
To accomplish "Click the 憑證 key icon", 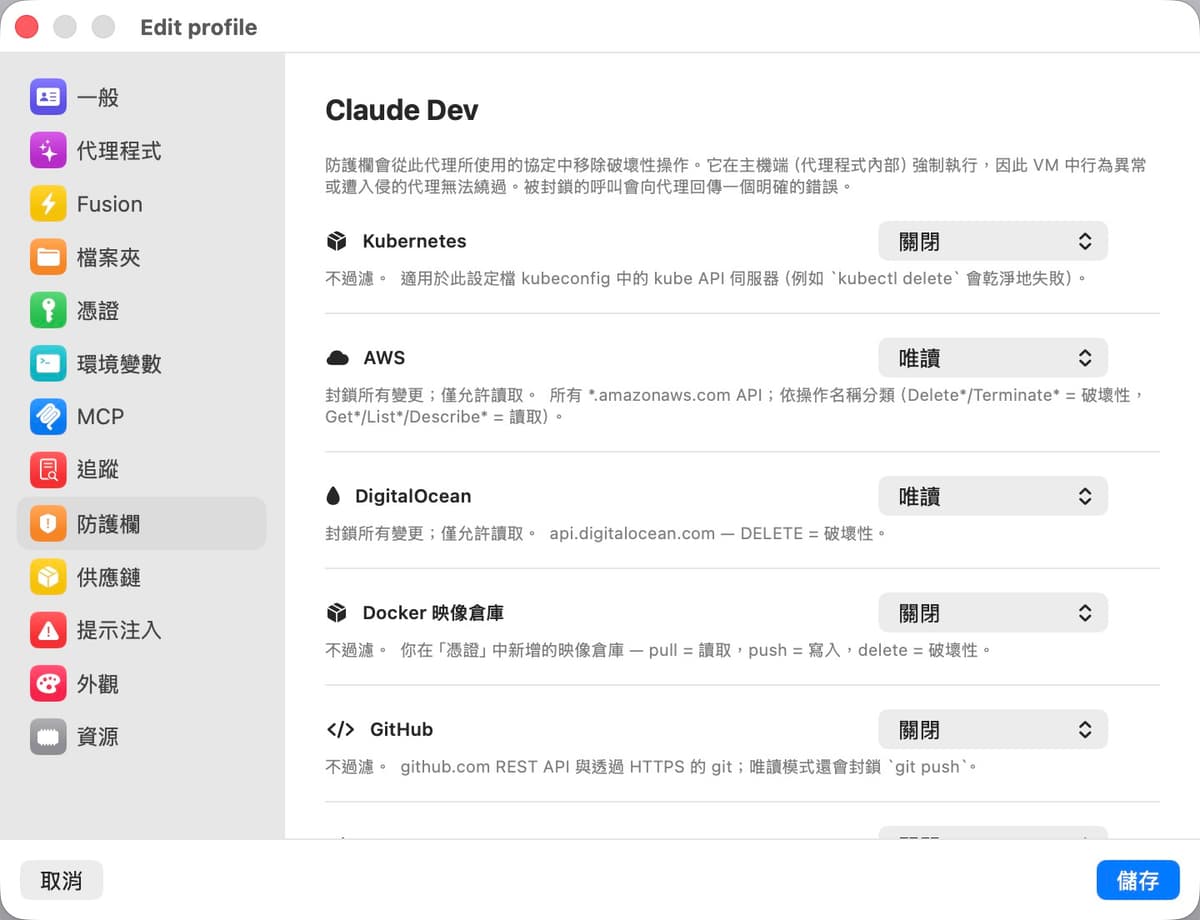I will pyautogui.click(x=48, y=311).
